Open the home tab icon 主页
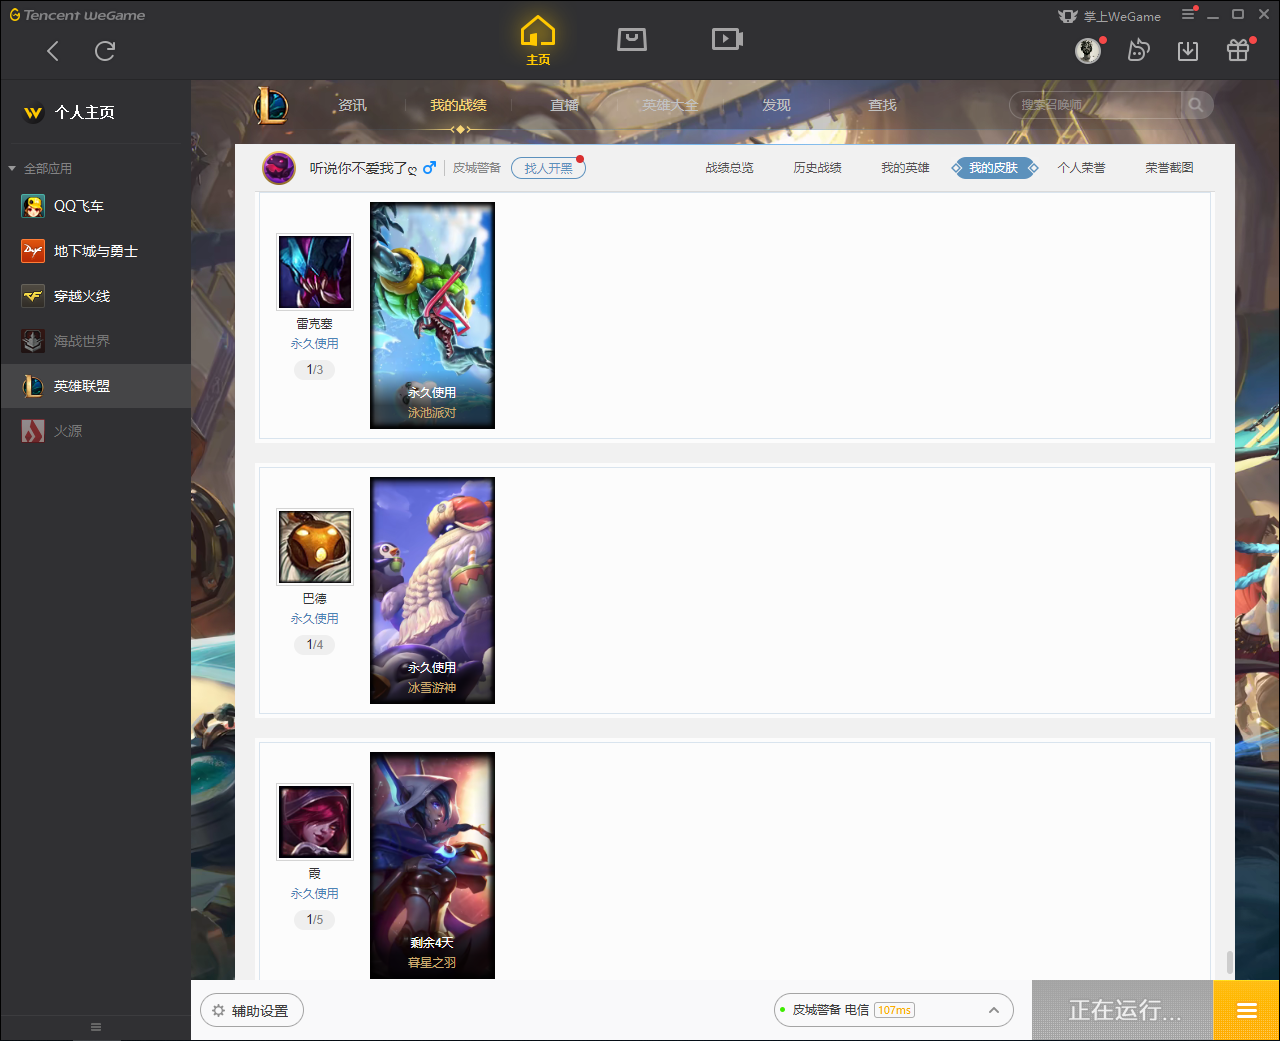The width and height of the screenshot is (1280, 1041). [x=538, y=41]
